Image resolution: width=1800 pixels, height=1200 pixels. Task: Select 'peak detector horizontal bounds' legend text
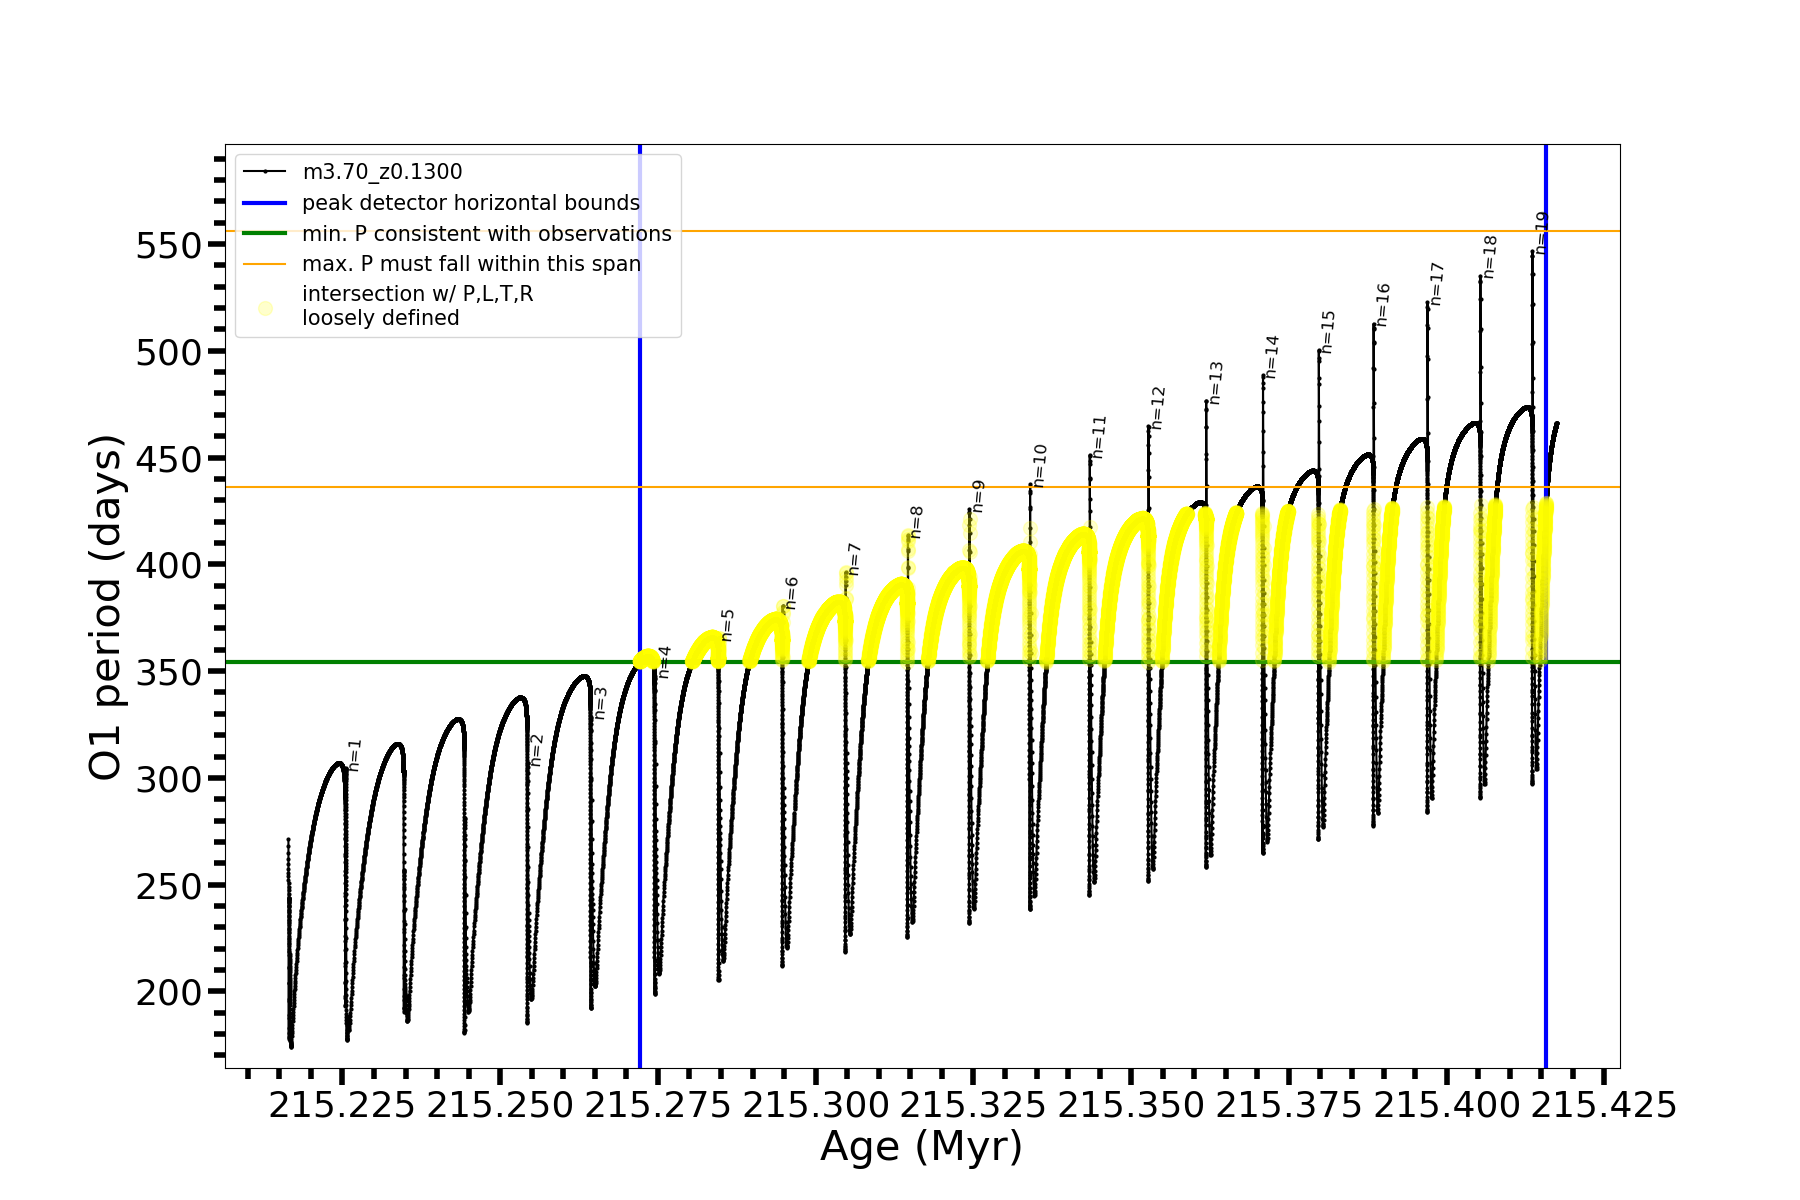(x=470, y=203)
